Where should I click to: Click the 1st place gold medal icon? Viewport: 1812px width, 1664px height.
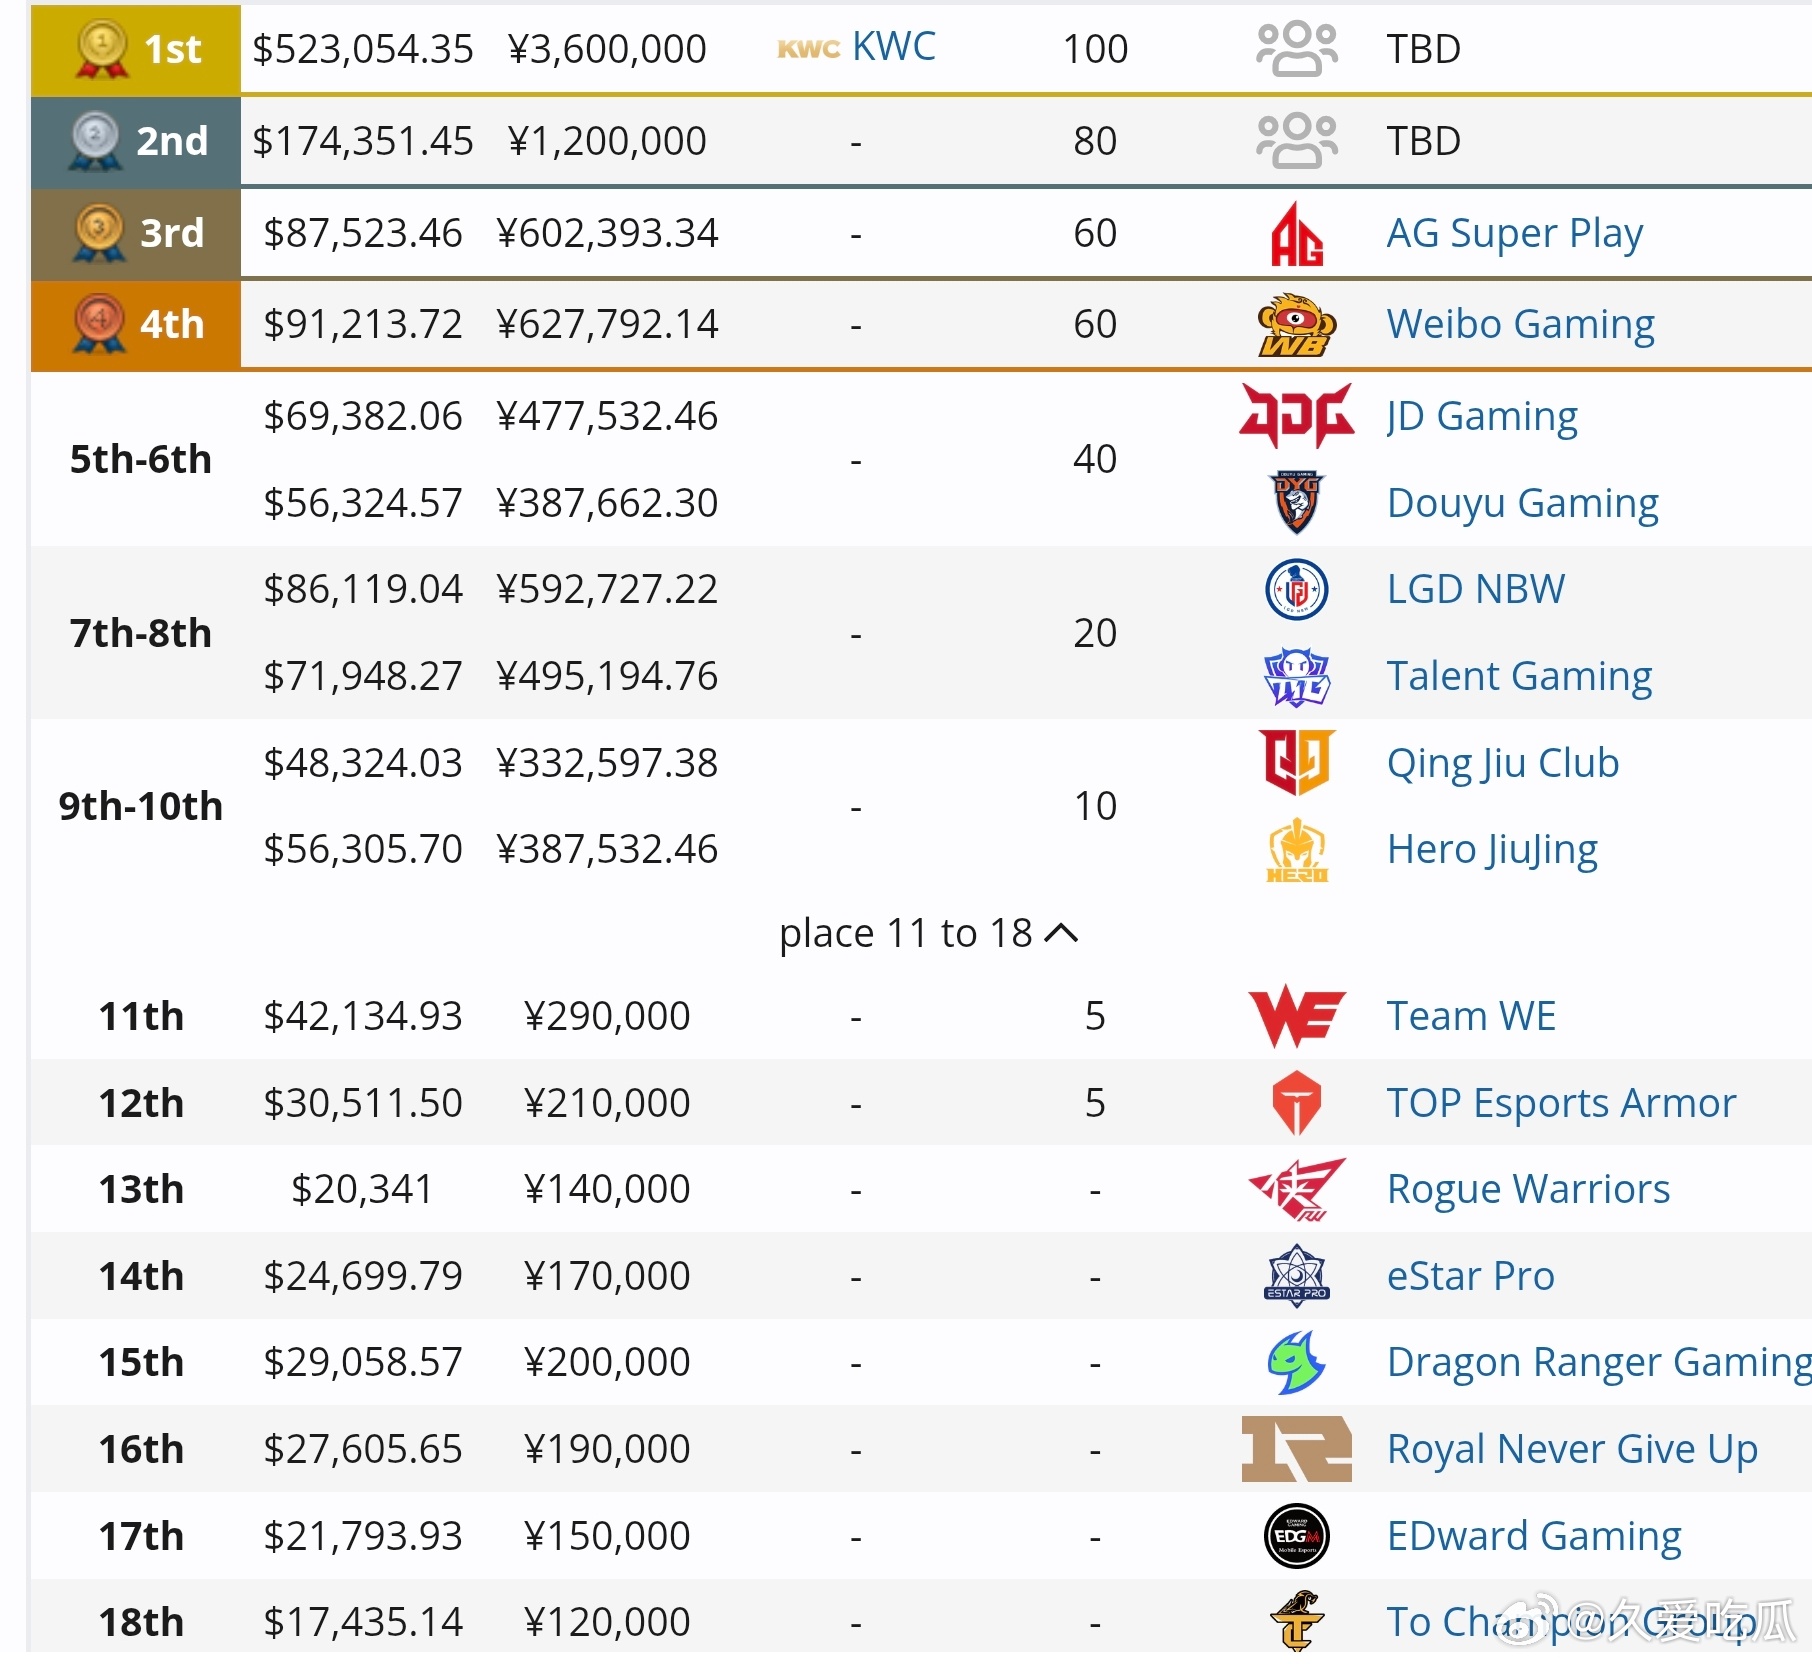pos(102,49)
